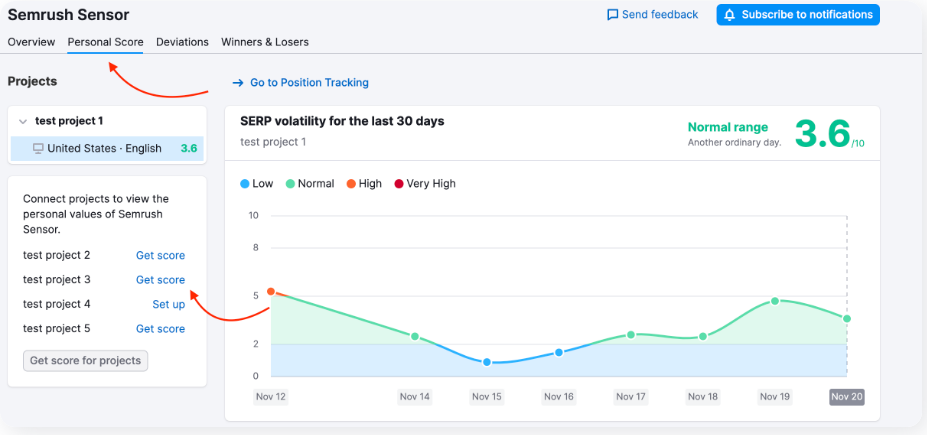927x435 pixels.
Task: Click the 3.6 score beside United States
Action: [x=189, y=148]
